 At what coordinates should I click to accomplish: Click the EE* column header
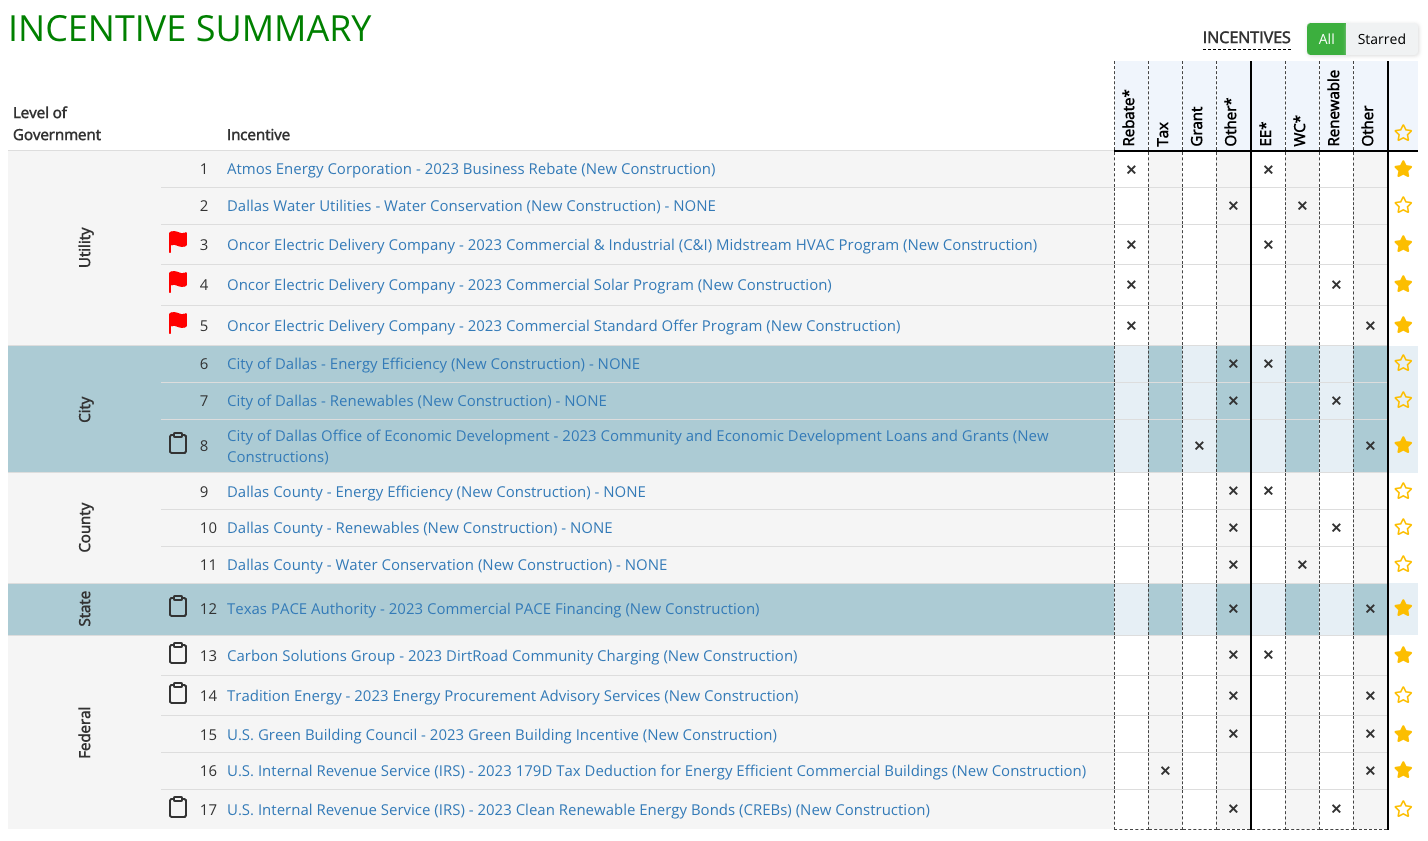[1266, 134]
